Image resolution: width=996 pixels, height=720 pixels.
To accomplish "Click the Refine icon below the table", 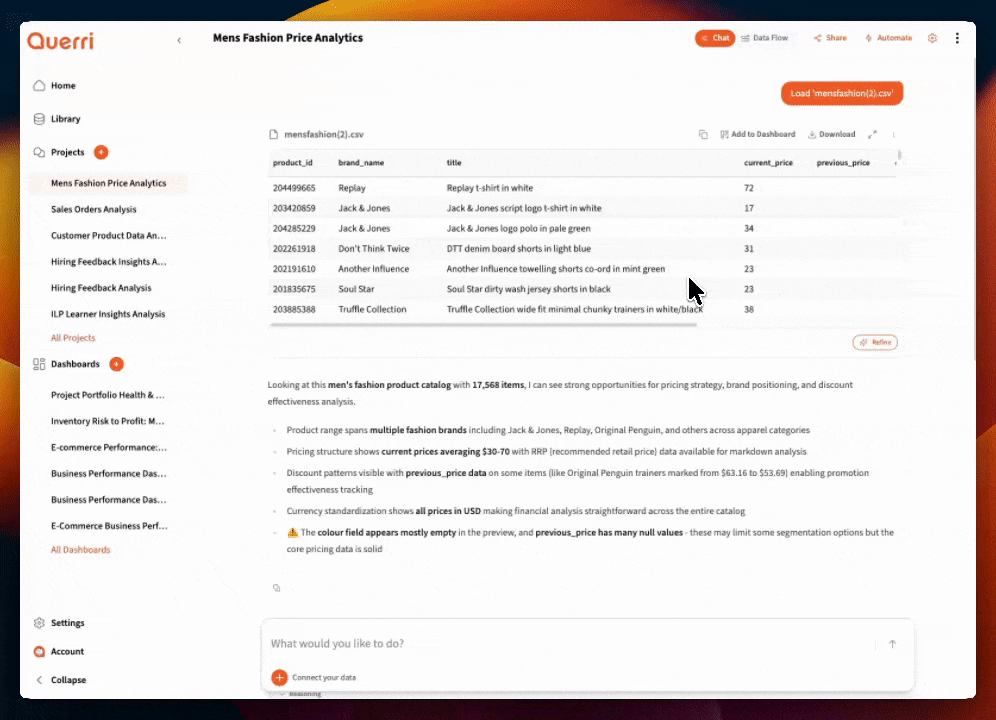I will (875, 342).
